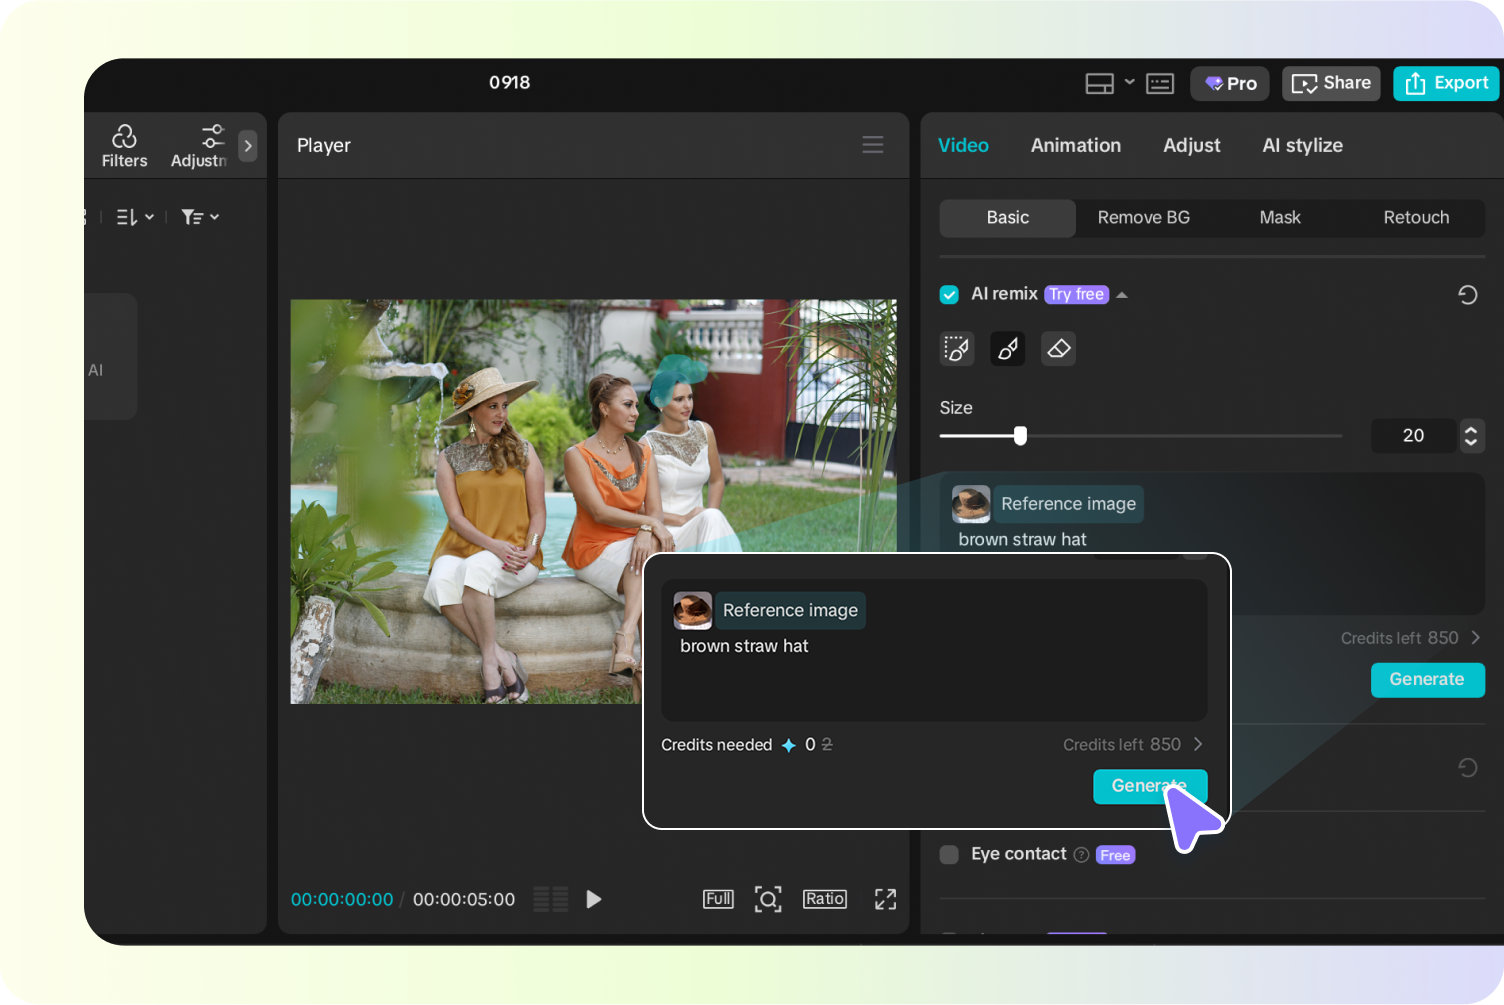Open Credits left 850 in side panel
The image size is (1504, 1005).
(x=1410, y=638)
